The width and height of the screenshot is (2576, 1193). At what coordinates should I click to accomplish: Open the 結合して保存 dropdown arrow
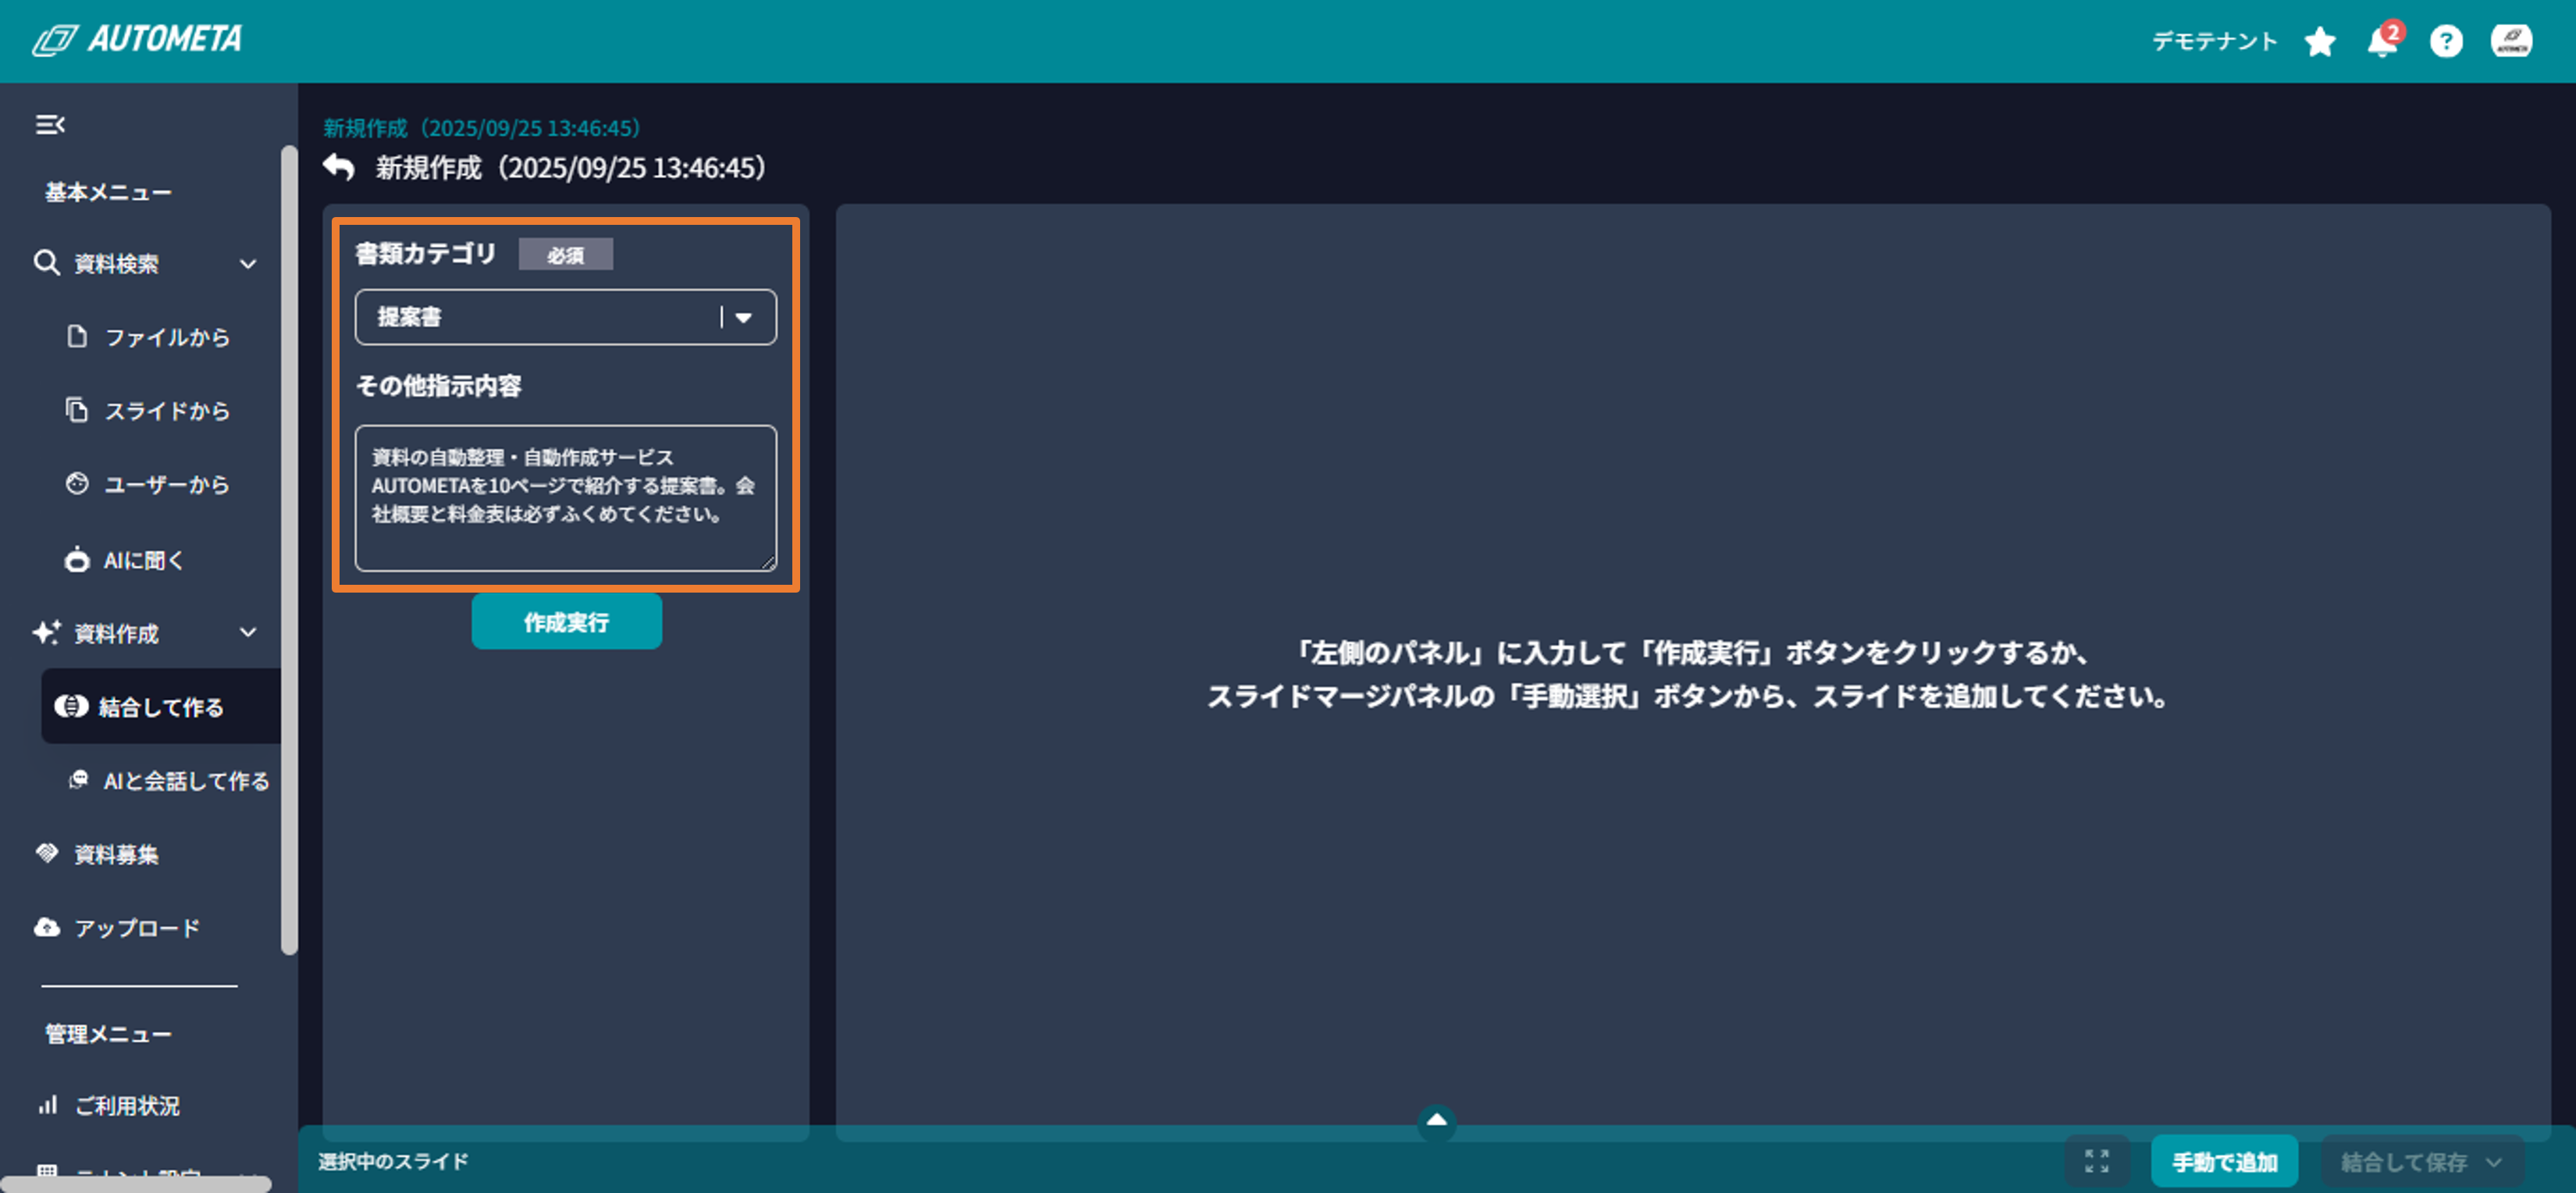2493,1162
